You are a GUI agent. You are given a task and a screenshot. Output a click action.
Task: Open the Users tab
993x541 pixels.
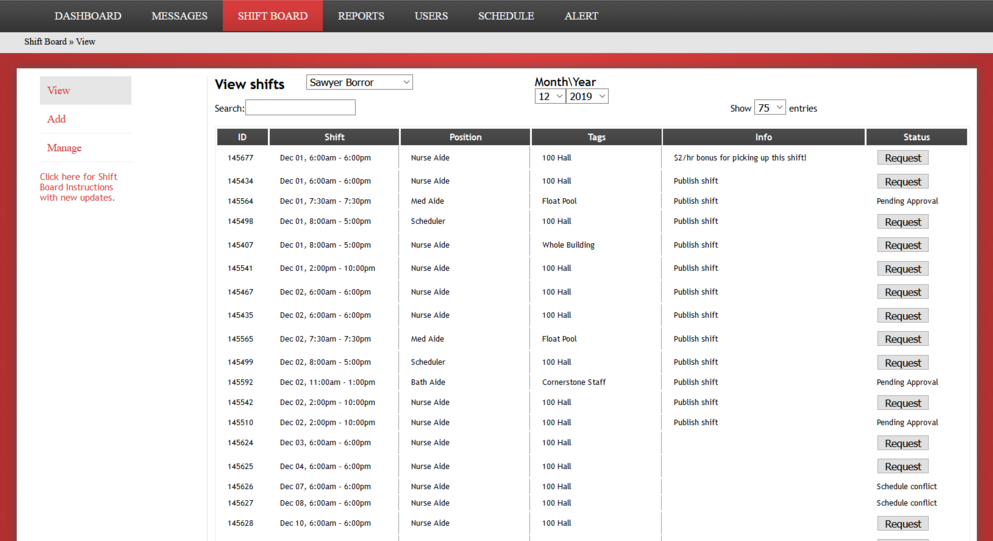431,16
